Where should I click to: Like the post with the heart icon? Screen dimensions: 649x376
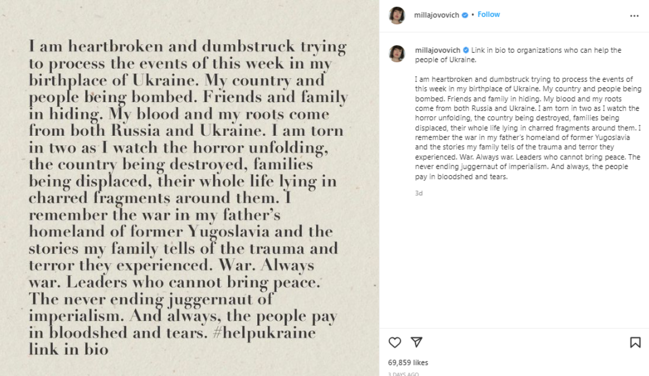[394, 342]
